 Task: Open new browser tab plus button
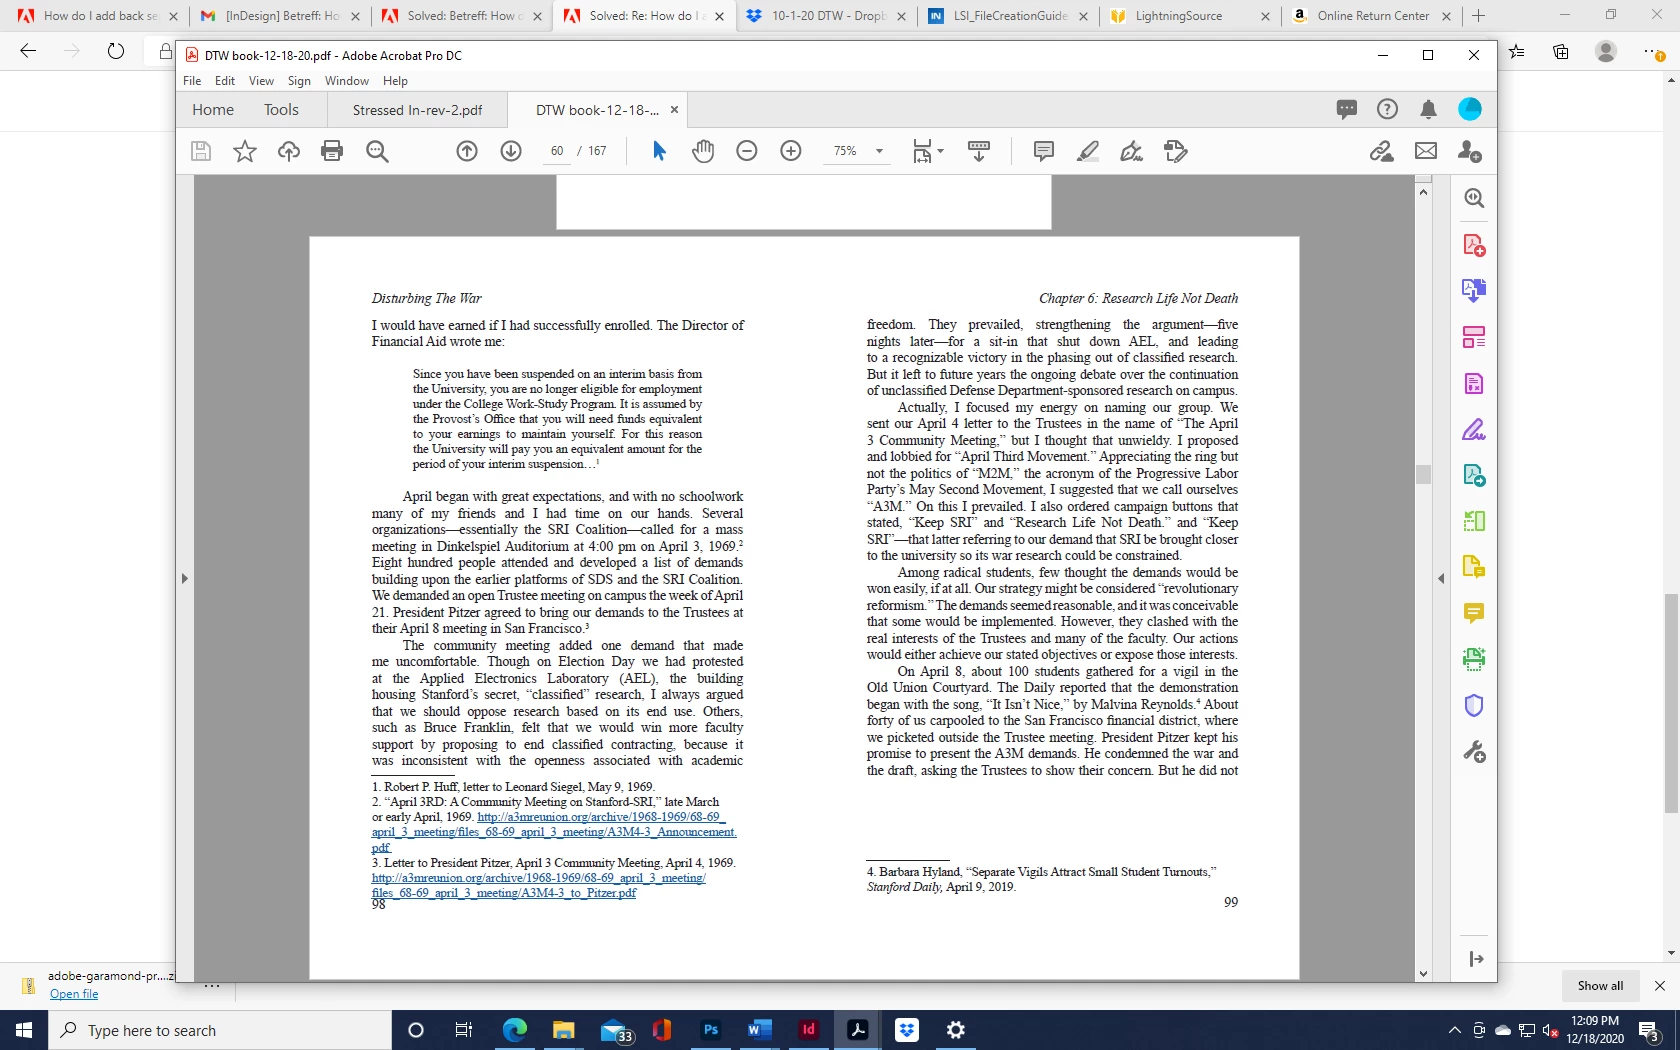1478,16
